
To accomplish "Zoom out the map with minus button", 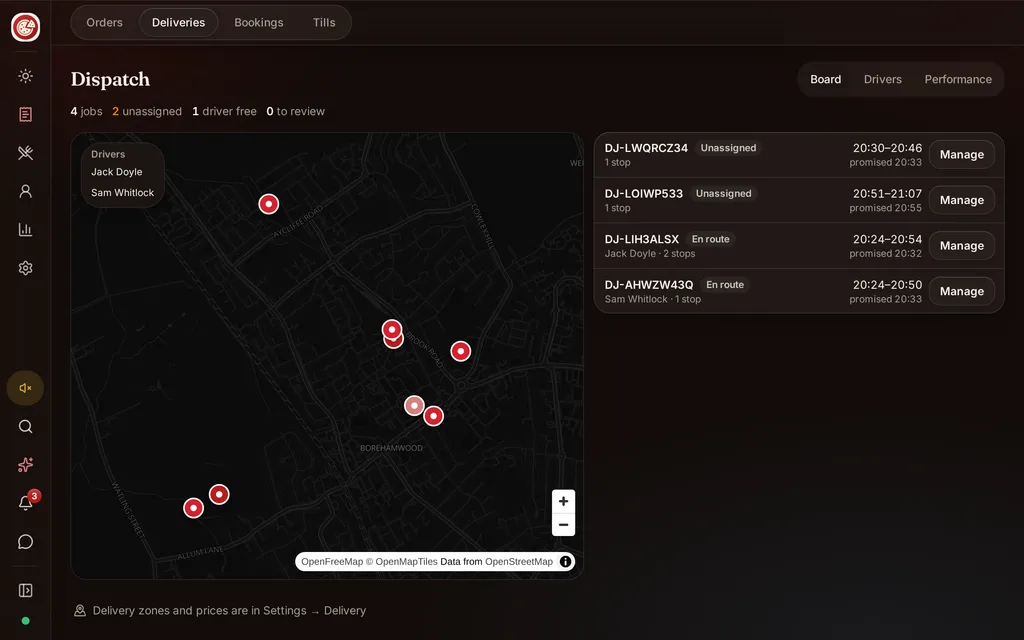I will point(563,524).
